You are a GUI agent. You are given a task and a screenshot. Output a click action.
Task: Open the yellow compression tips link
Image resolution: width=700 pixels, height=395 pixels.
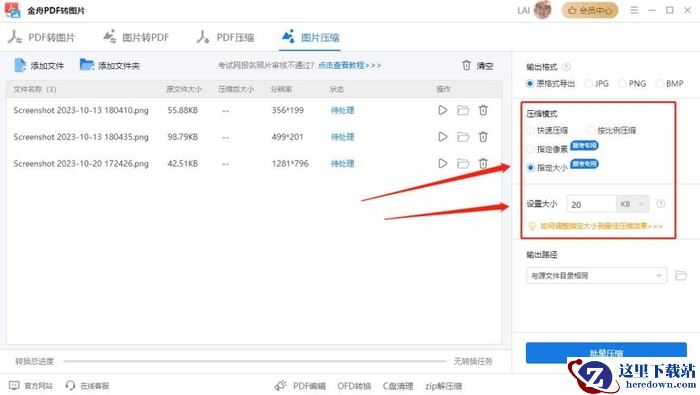tap(596, 226)
